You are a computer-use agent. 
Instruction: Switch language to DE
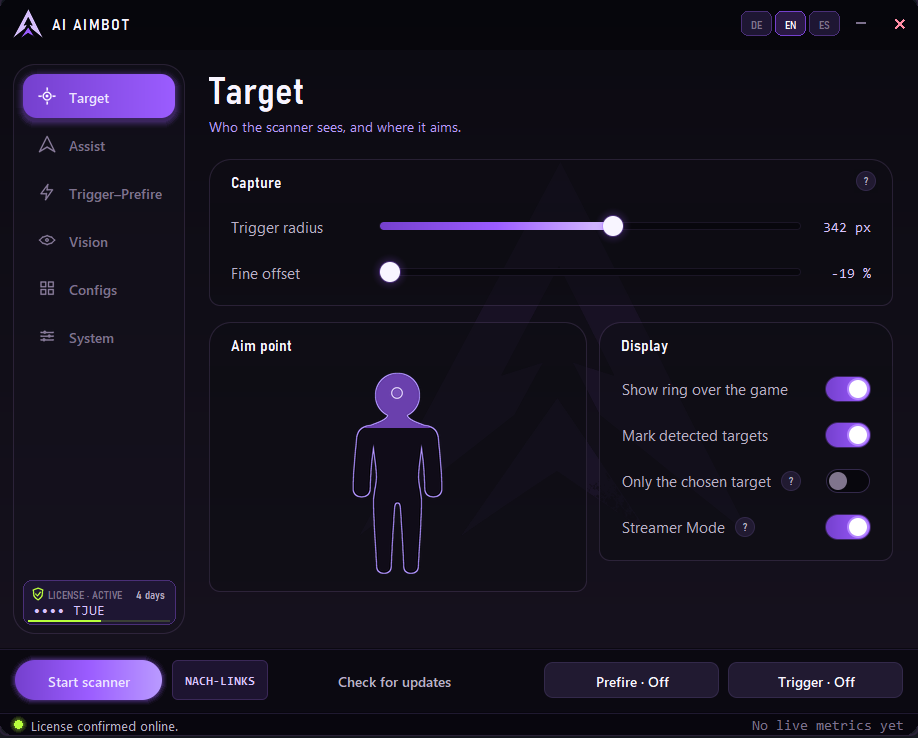coord(756,25)
